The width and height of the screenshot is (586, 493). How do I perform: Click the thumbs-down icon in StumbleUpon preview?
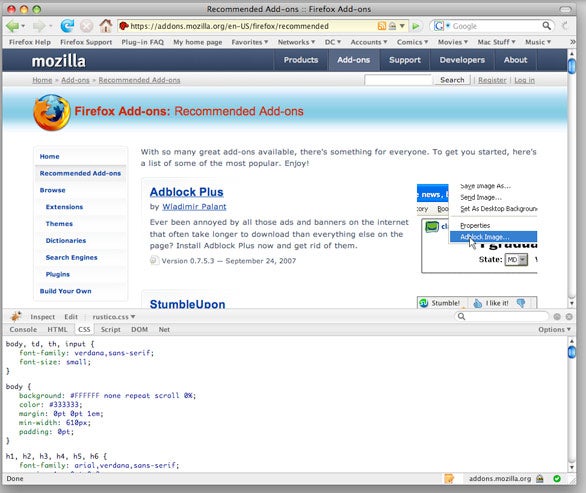tap(521, 303)
